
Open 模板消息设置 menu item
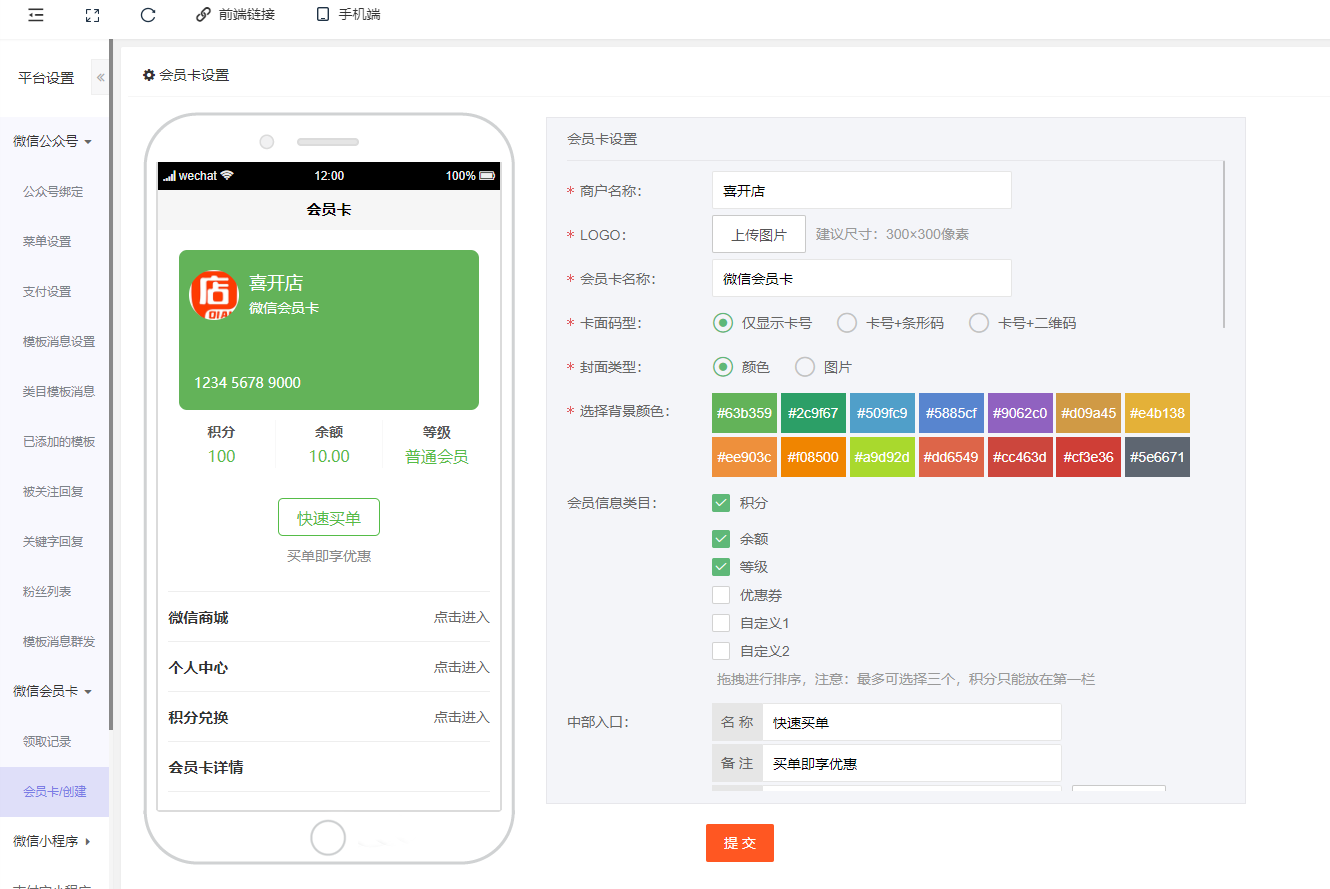(59, 341)
